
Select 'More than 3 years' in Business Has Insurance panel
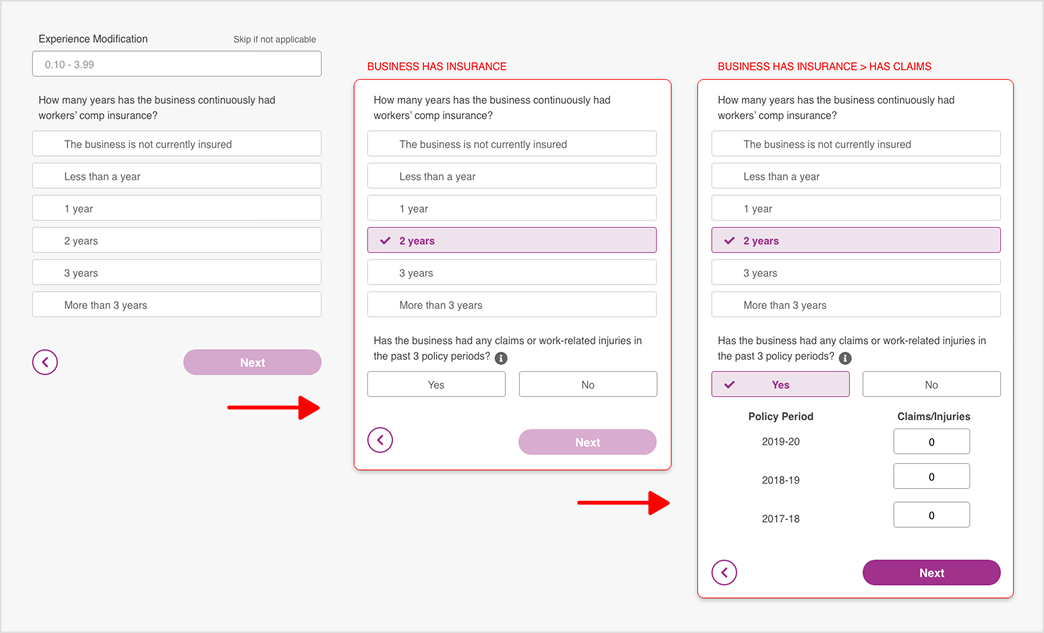pyautogui.click(x=512, y=305)
